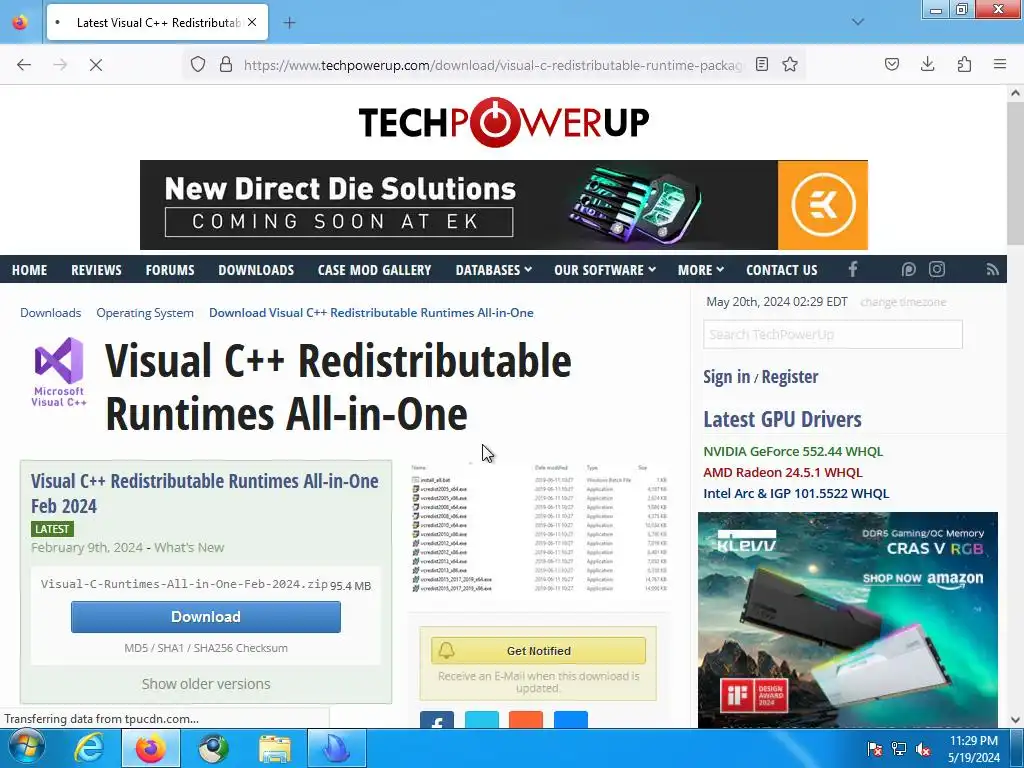Viewport: 1024px width, 768px height.
Task: Click the blue Download button
Action: (x=206, y=616)
